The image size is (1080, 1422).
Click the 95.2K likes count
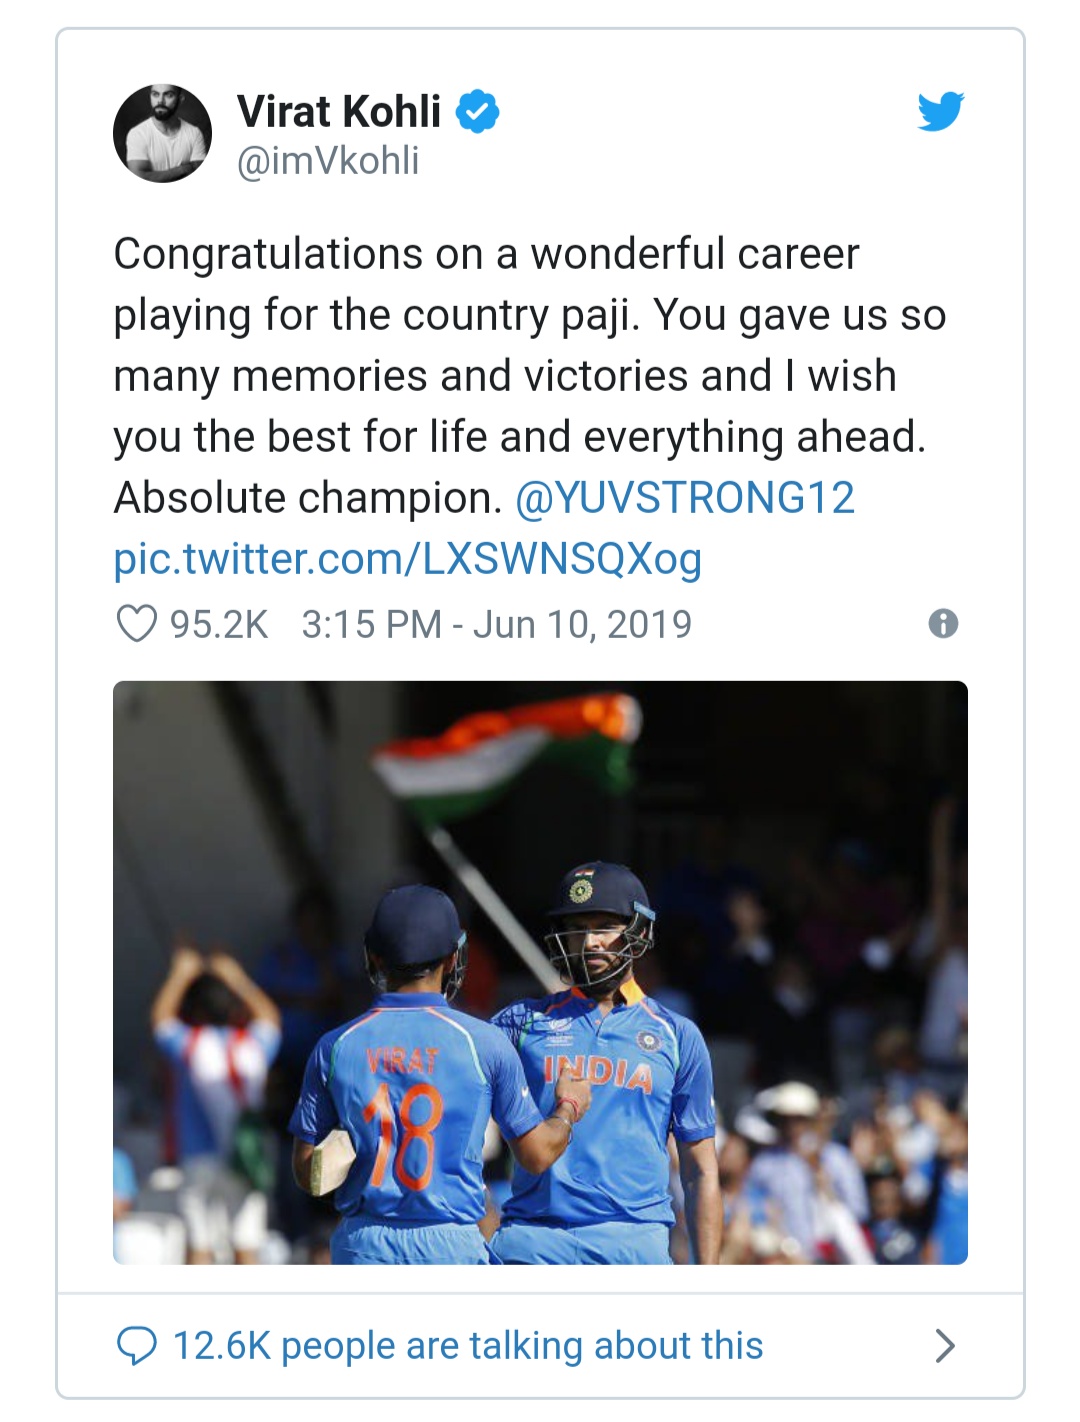click(219, 624)
